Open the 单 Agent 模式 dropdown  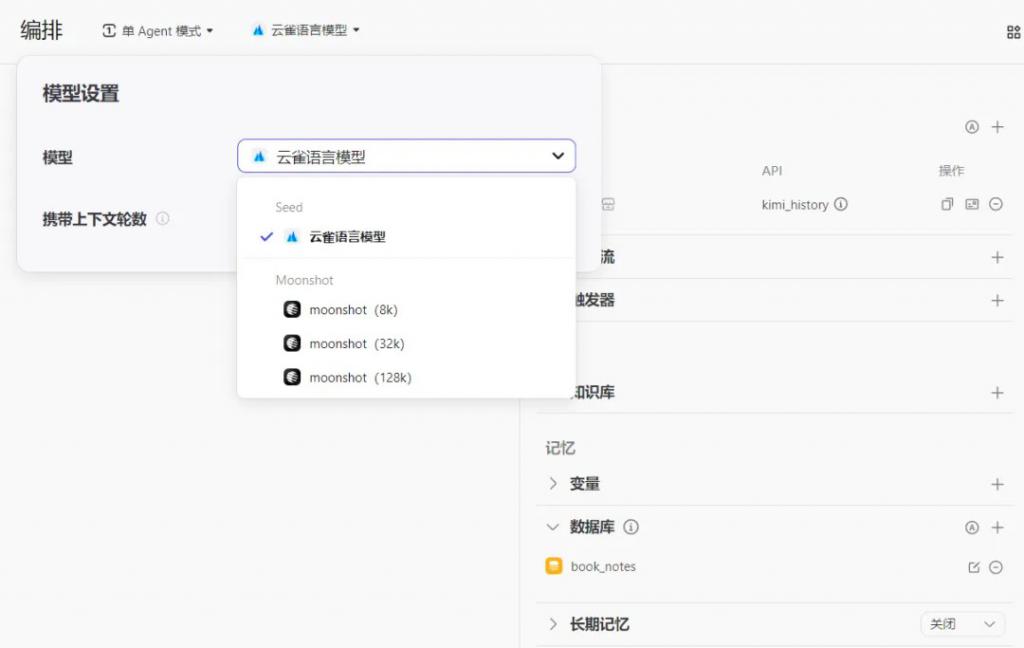[x=158, y=31]
